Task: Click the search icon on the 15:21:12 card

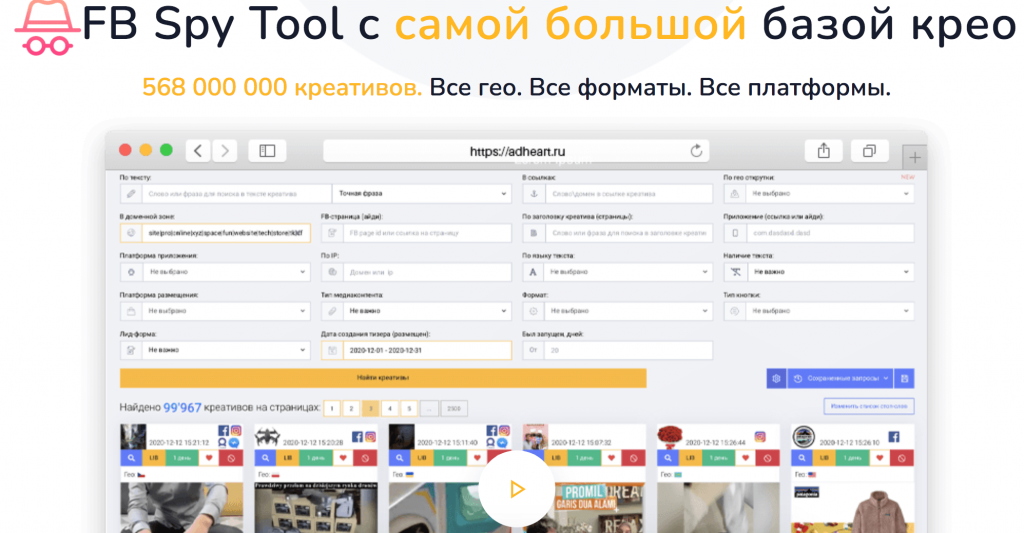Action: pyautogui.click(x=131, y=458)
